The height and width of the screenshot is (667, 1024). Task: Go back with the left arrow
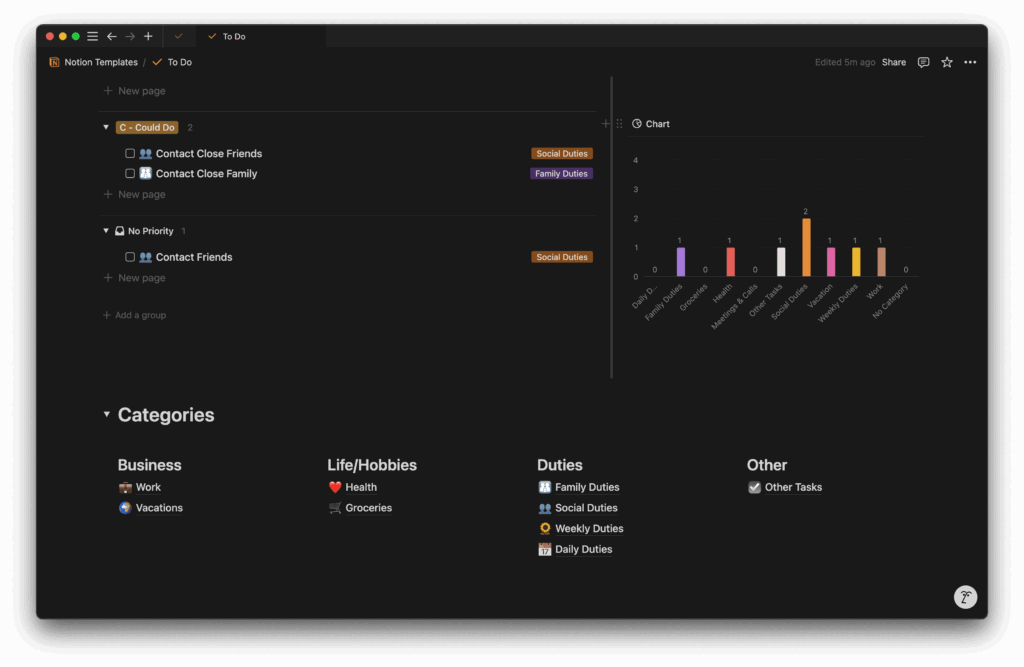coord(112,37)
